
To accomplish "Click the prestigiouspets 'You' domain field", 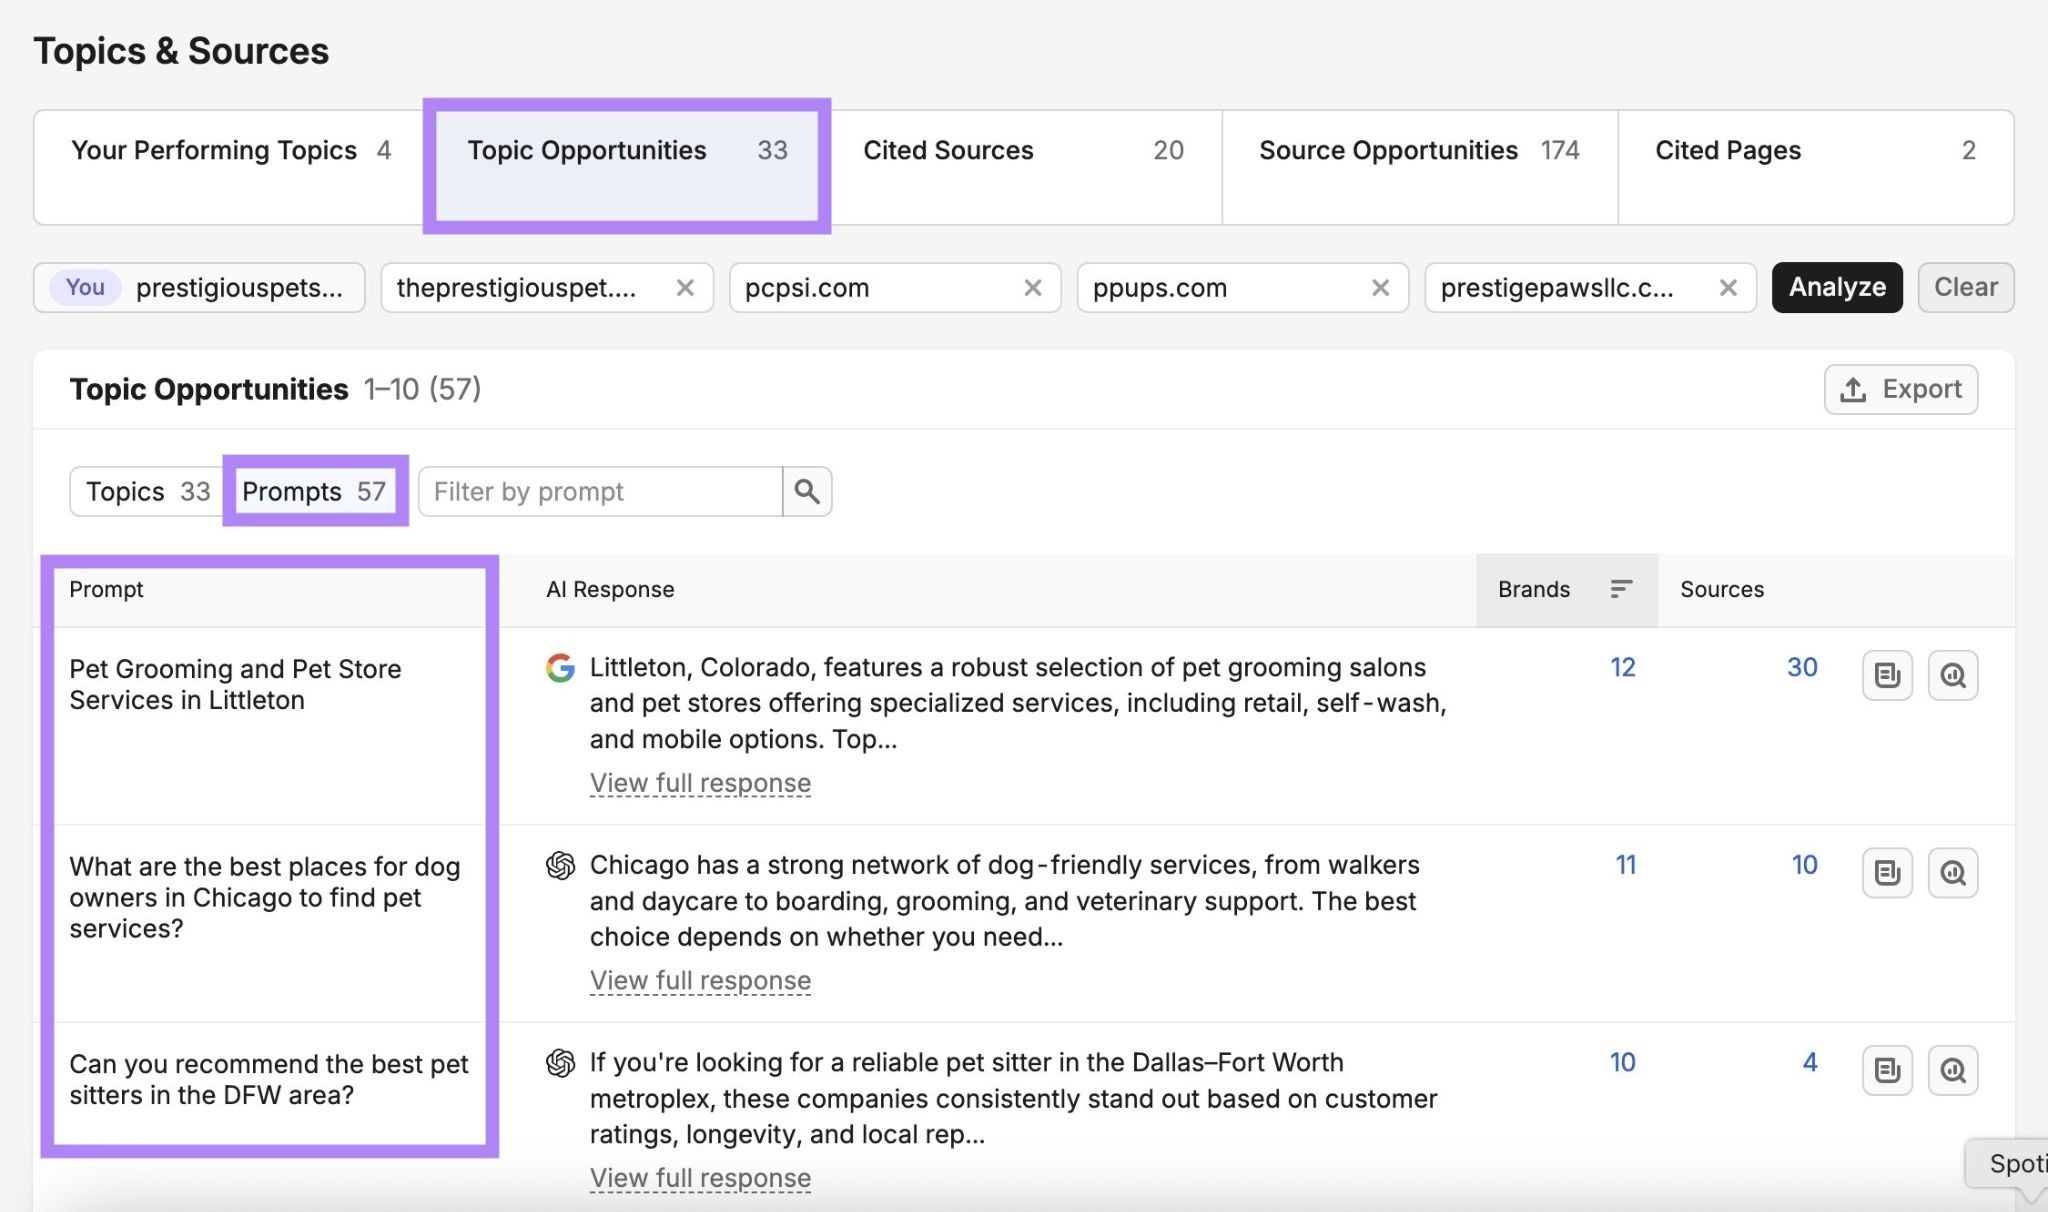I will click(199, 288).
